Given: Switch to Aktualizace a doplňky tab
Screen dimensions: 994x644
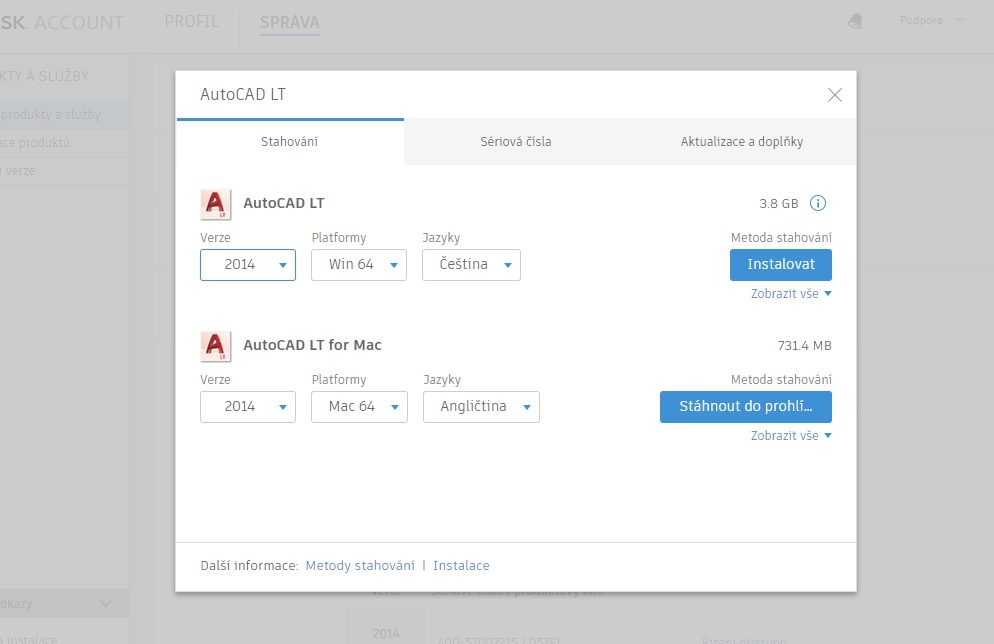Looking at the screenshot, I should point(742,142).
